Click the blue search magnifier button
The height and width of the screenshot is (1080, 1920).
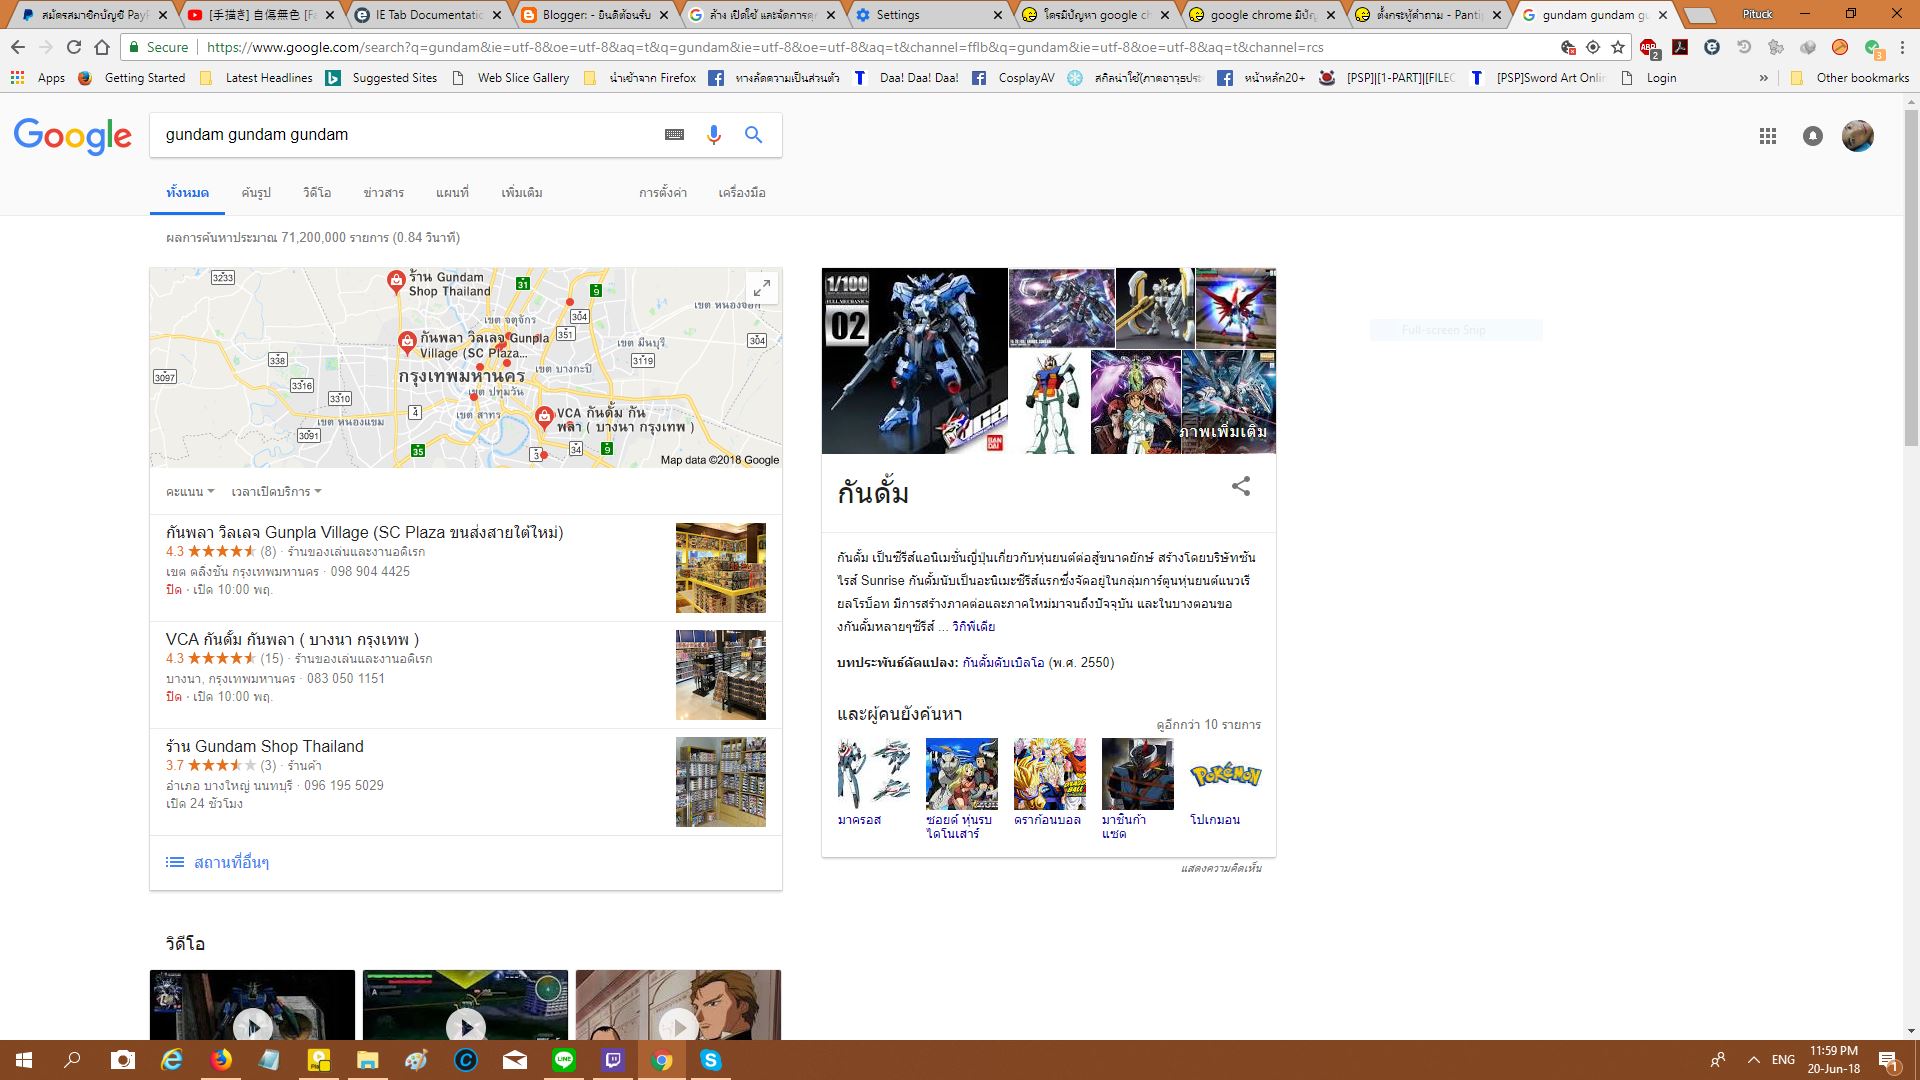click(753, 135)
